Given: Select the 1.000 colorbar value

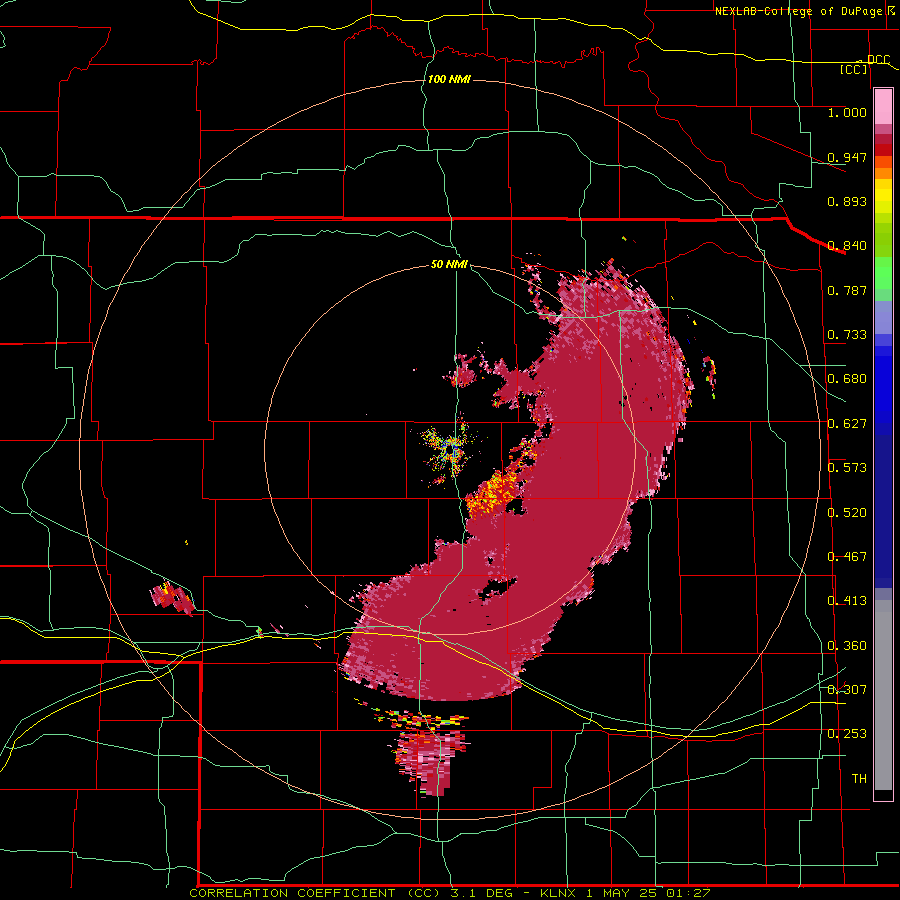Looking at the screenshot, I should pos(847,112).
